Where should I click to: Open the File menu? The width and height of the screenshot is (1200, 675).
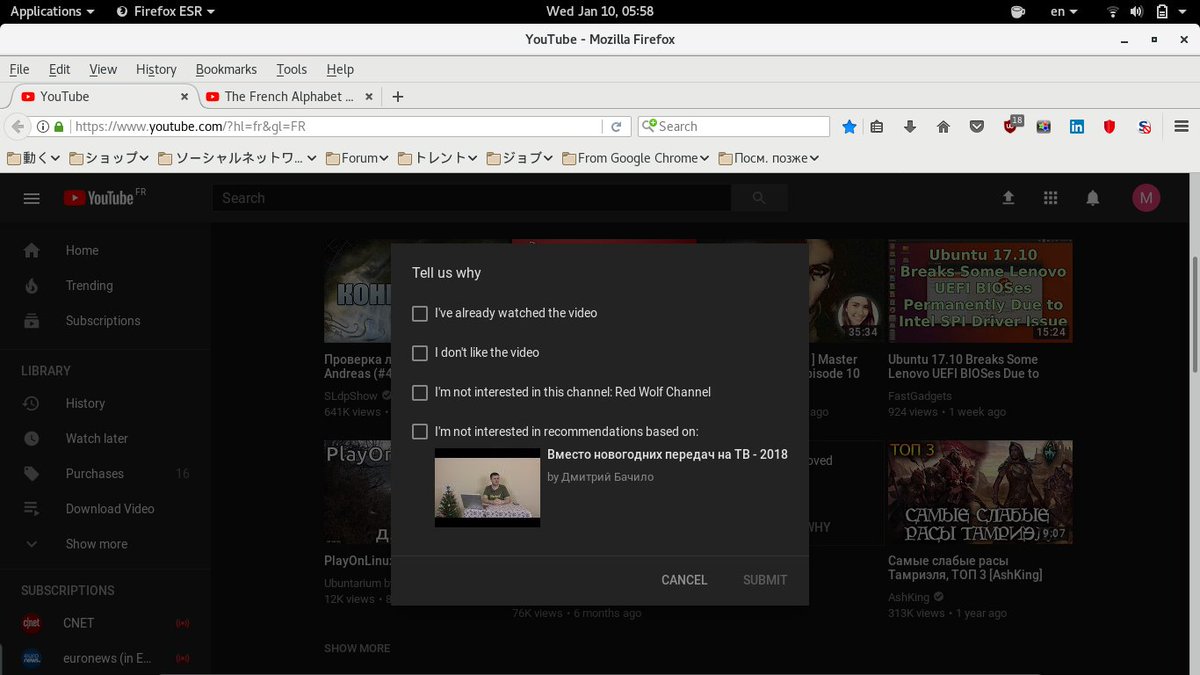pos(19,69)
